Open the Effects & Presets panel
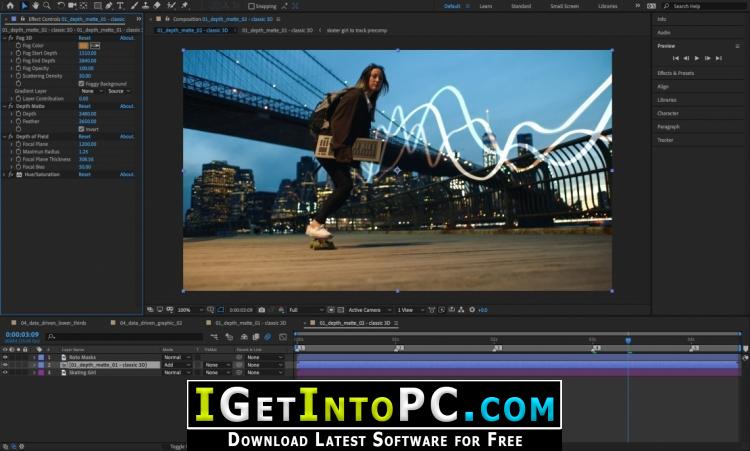This screenshot has height=451, width=750. point(676,73)
